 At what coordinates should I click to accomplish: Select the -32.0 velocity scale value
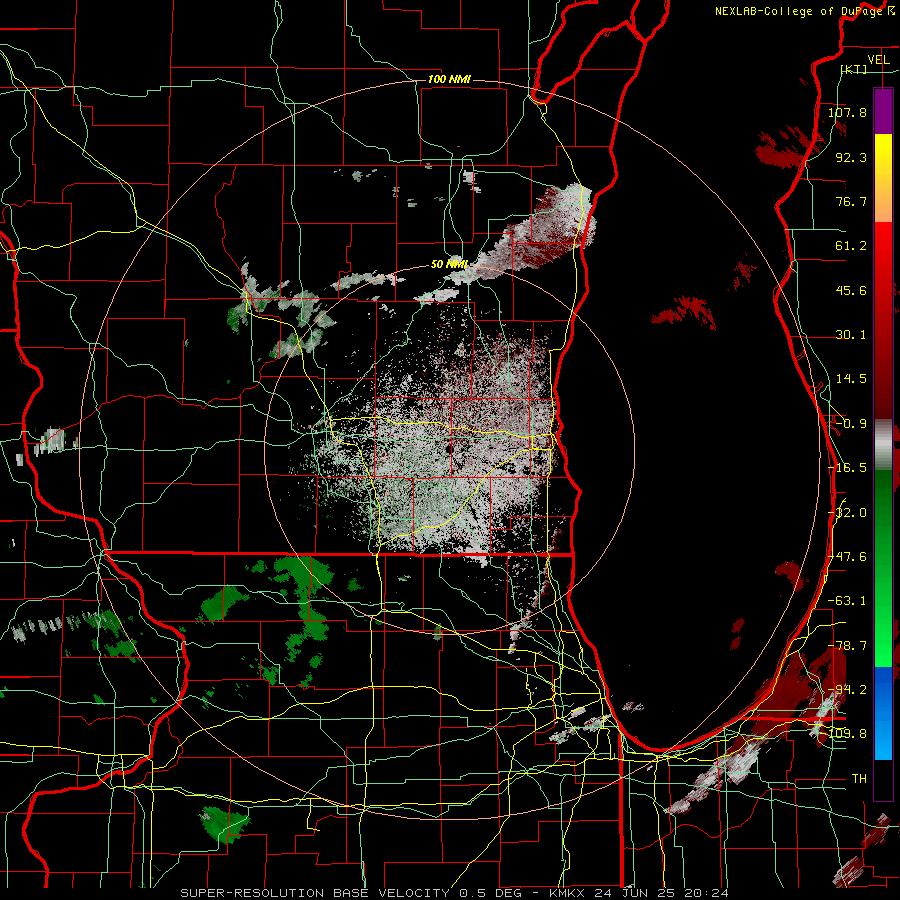point(847,513)
